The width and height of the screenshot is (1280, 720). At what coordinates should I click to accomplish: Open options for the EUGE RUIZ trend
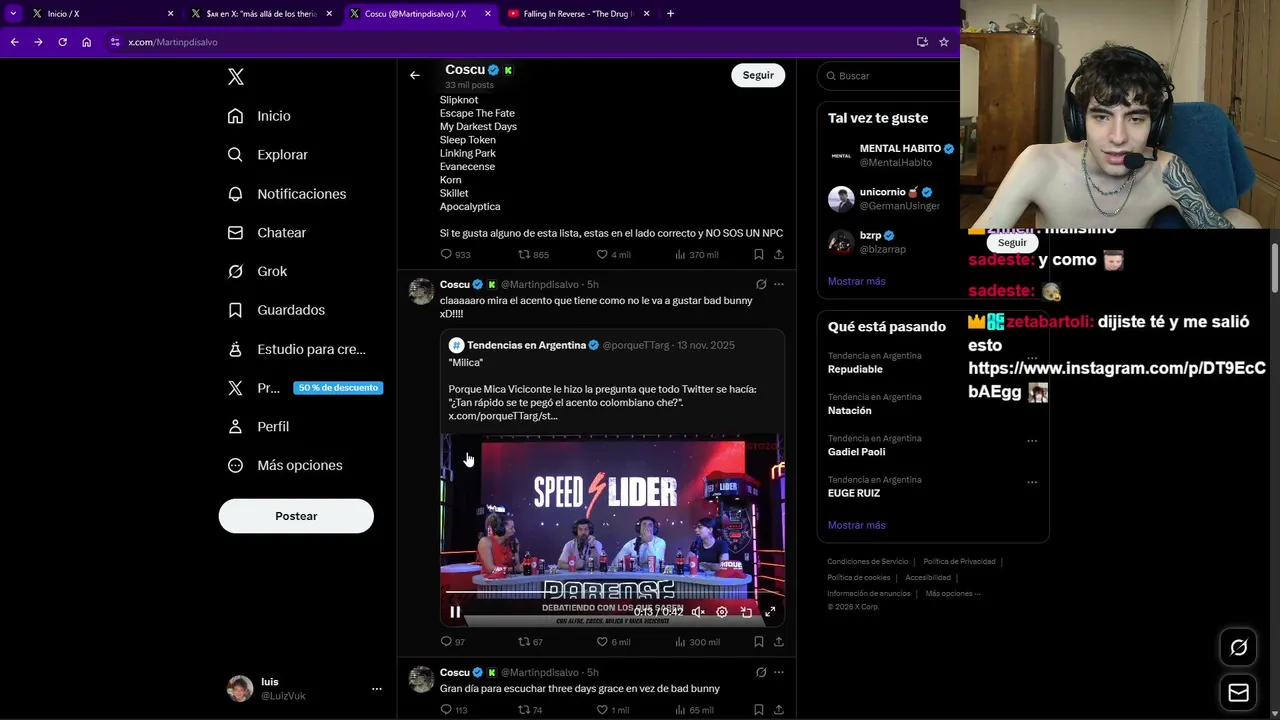click(x=1032, y=482)
